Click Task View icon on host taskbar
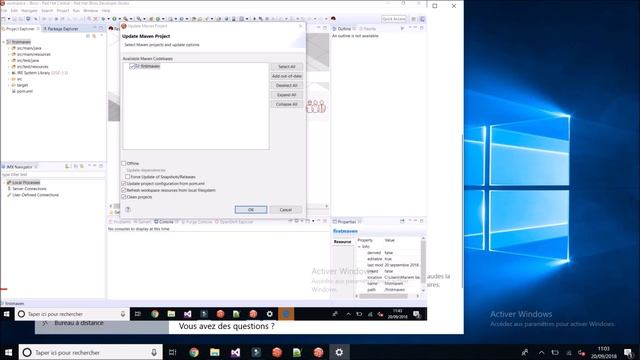640x360 pixels. pyautogui.click(x=173, y=352)
